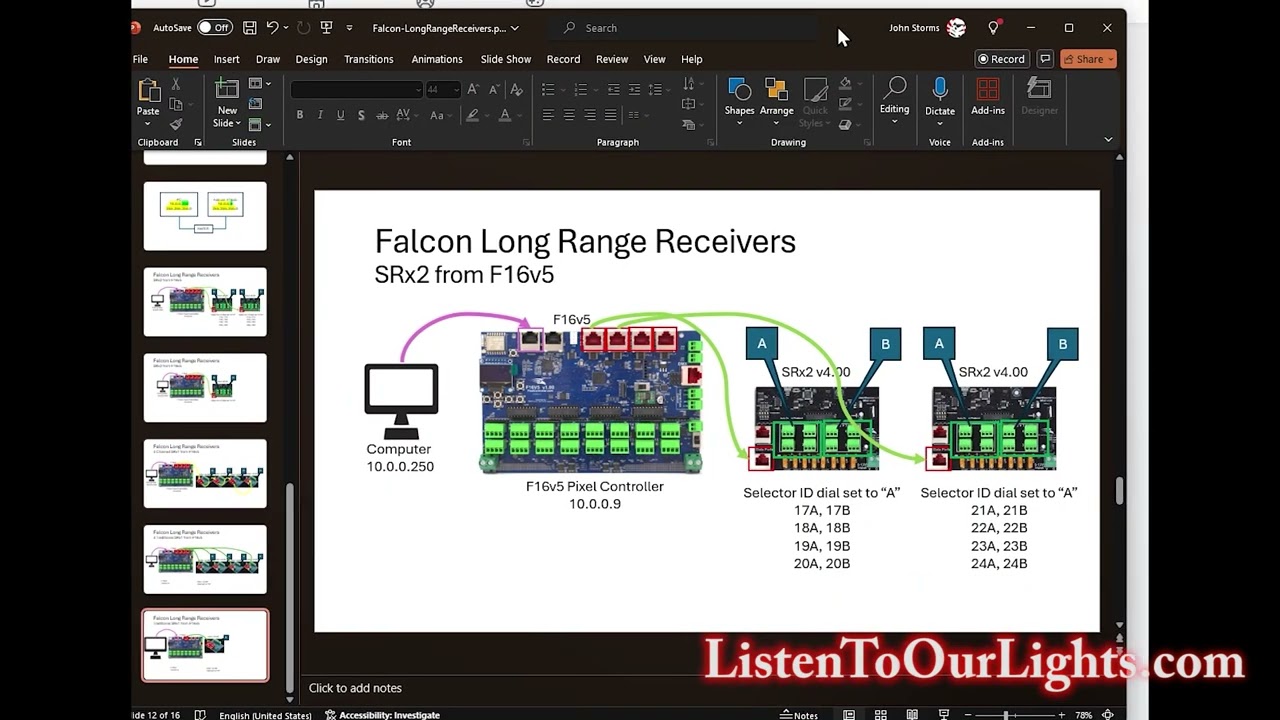The height and width of the screenshot is (720, 1280).
Task: Click the Paste clipboard icon
Action: pos(148,90)
